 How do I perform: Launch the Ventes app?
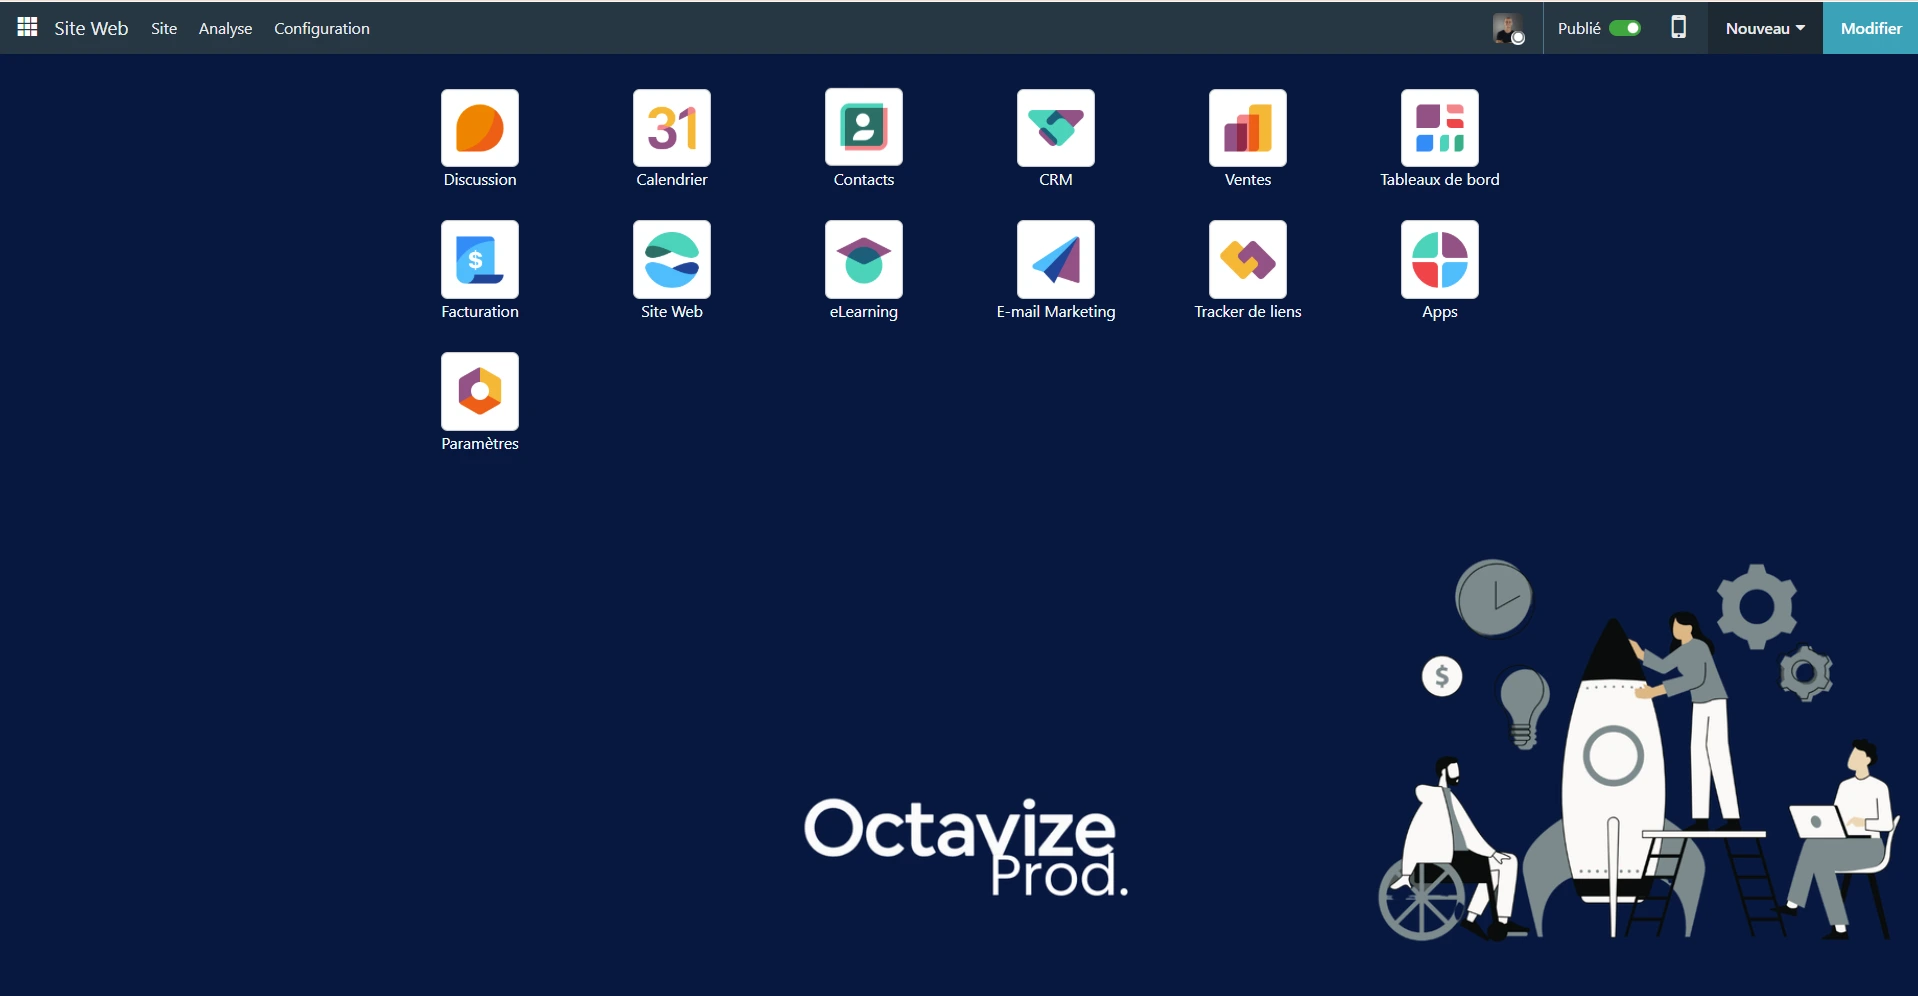pyautogui.click(x=1248, y=128)
